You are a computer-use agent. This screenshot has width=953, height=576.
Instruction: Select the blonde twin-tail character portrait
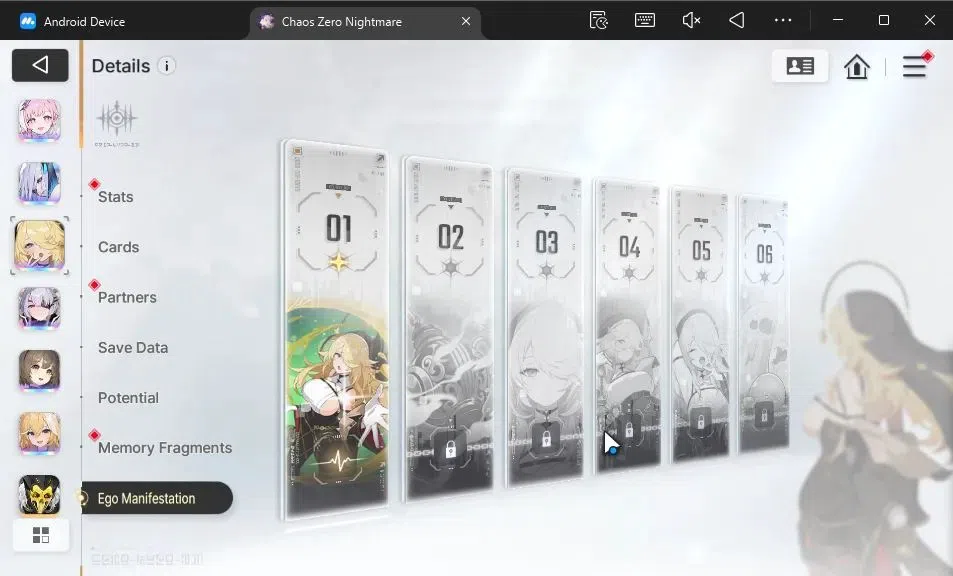tap(40, 433)
